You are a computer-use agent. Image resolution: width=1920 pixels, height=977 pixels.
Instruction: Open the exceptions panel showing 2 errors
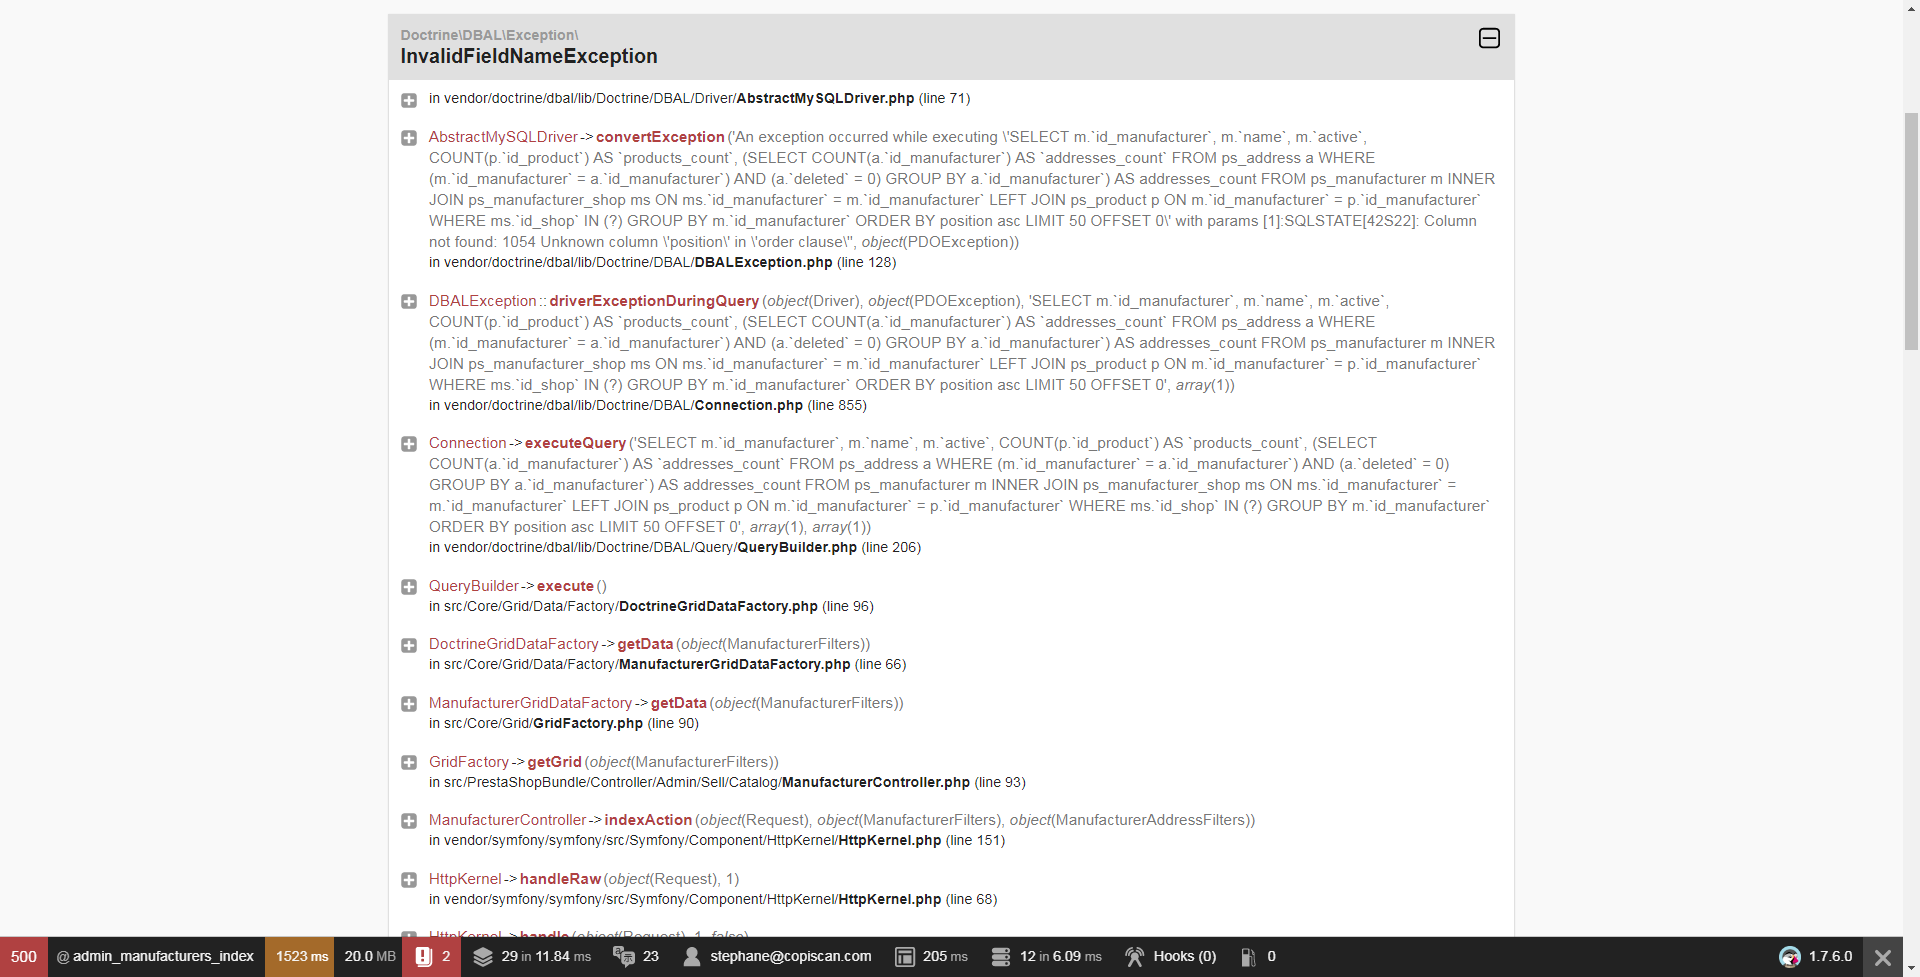click(432, 956)
